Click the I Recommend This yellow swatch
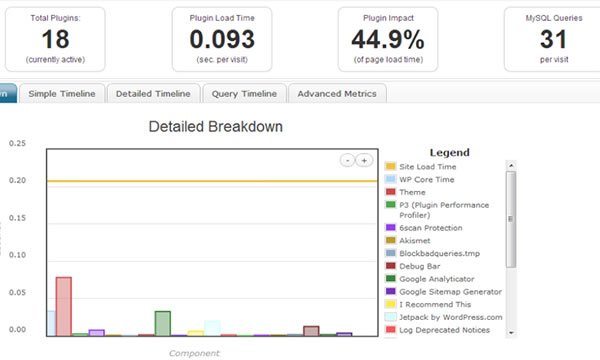 click(x=390, y=304)
